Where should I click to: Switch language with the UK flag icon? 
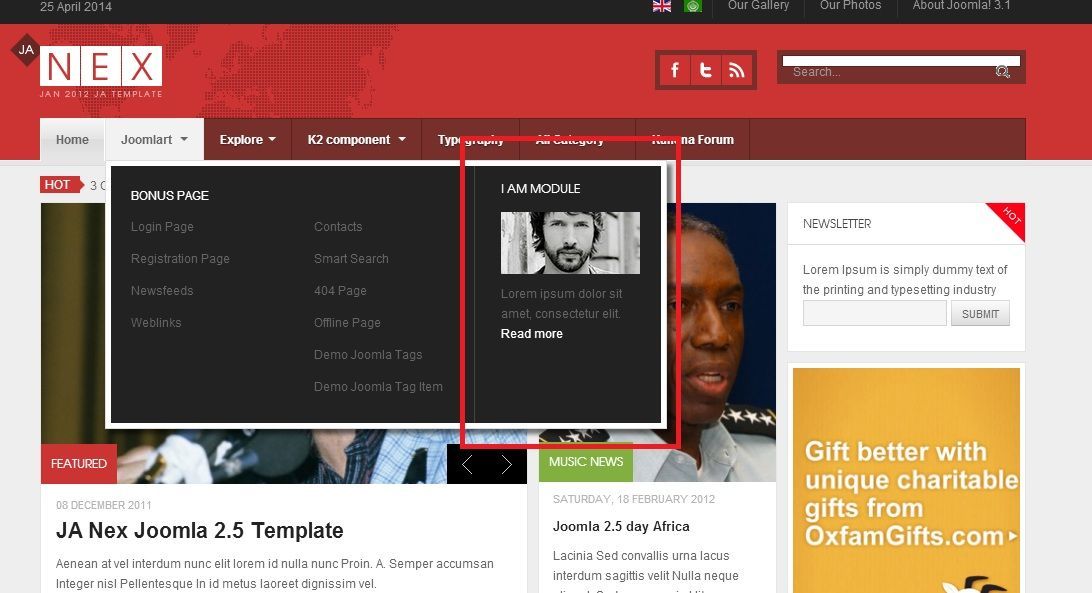tap(662, 6)
